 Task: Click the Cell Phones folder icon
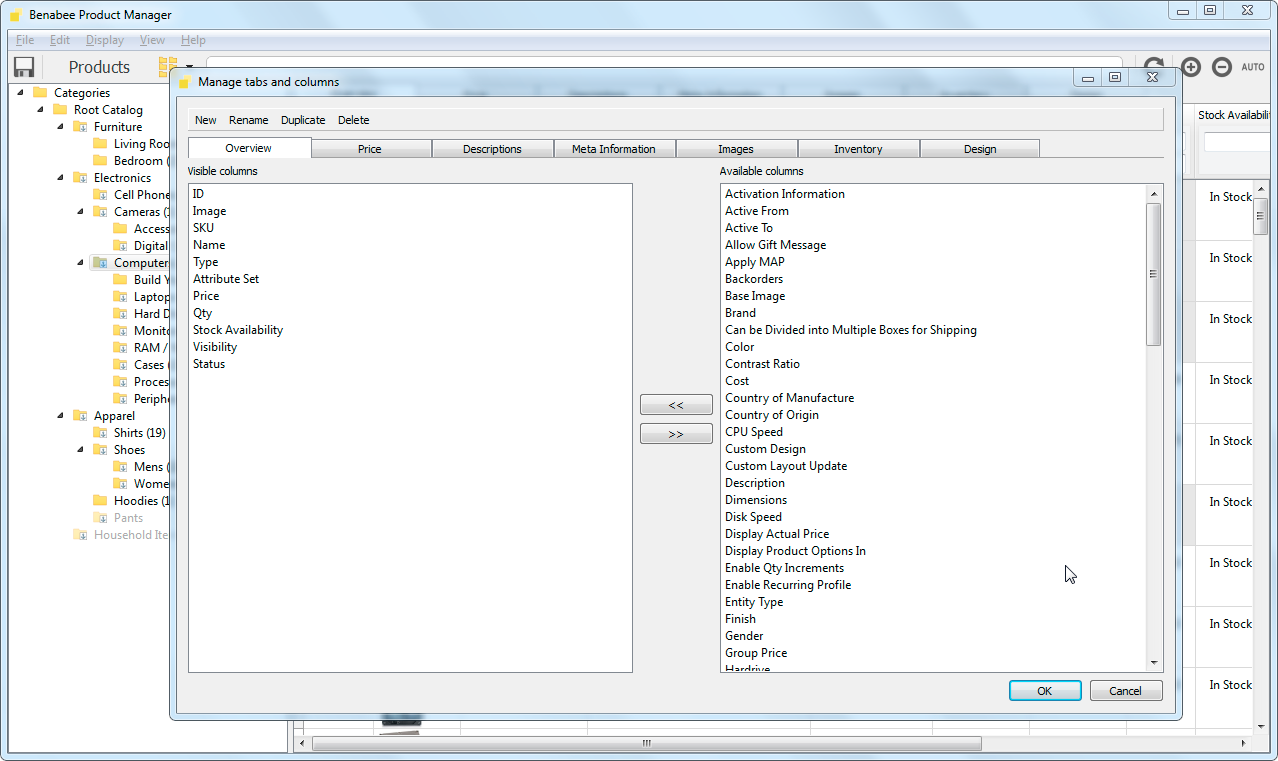click(x=100, y=195)
